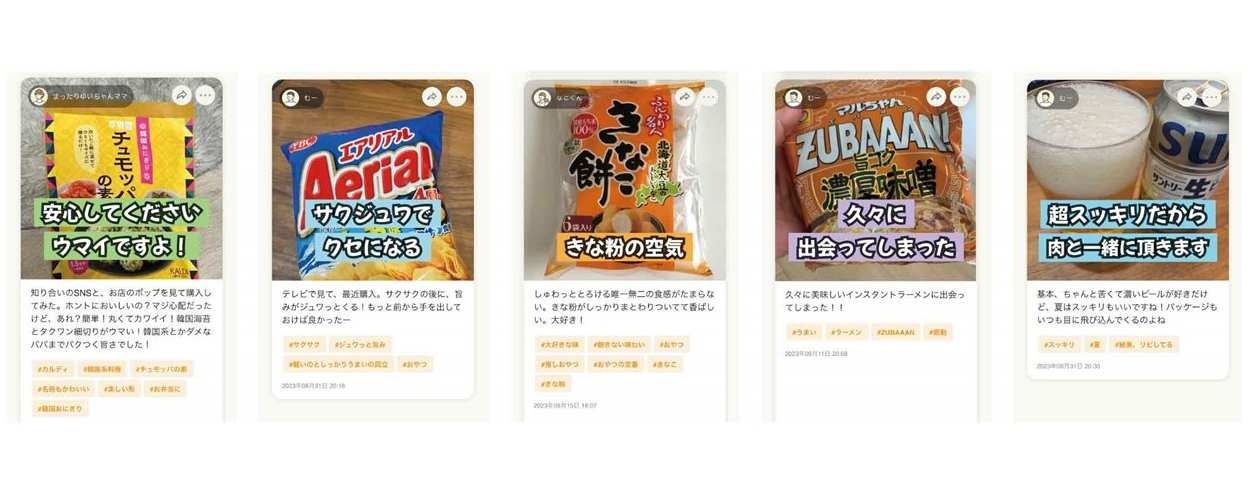Screen dimensions: 1249x491
Task: Click the share arrow on the チュモッパ card
Action: [x=181, y=95]
